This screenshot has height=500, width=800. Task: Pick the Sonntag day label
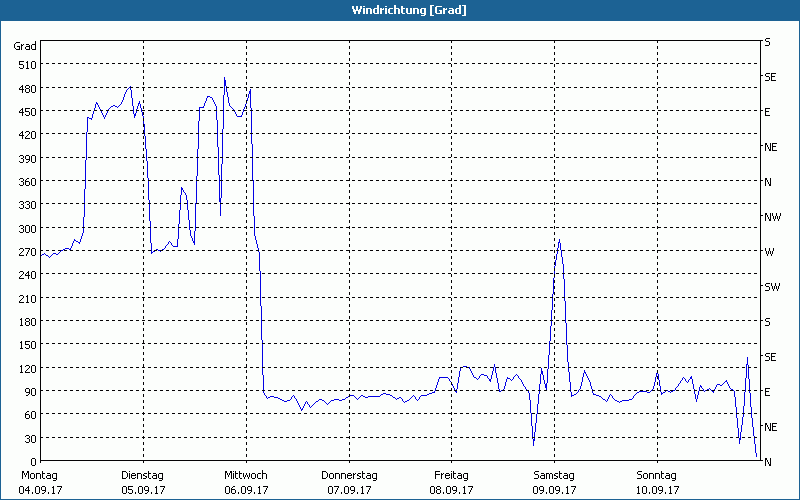click(x=657, y=475)
